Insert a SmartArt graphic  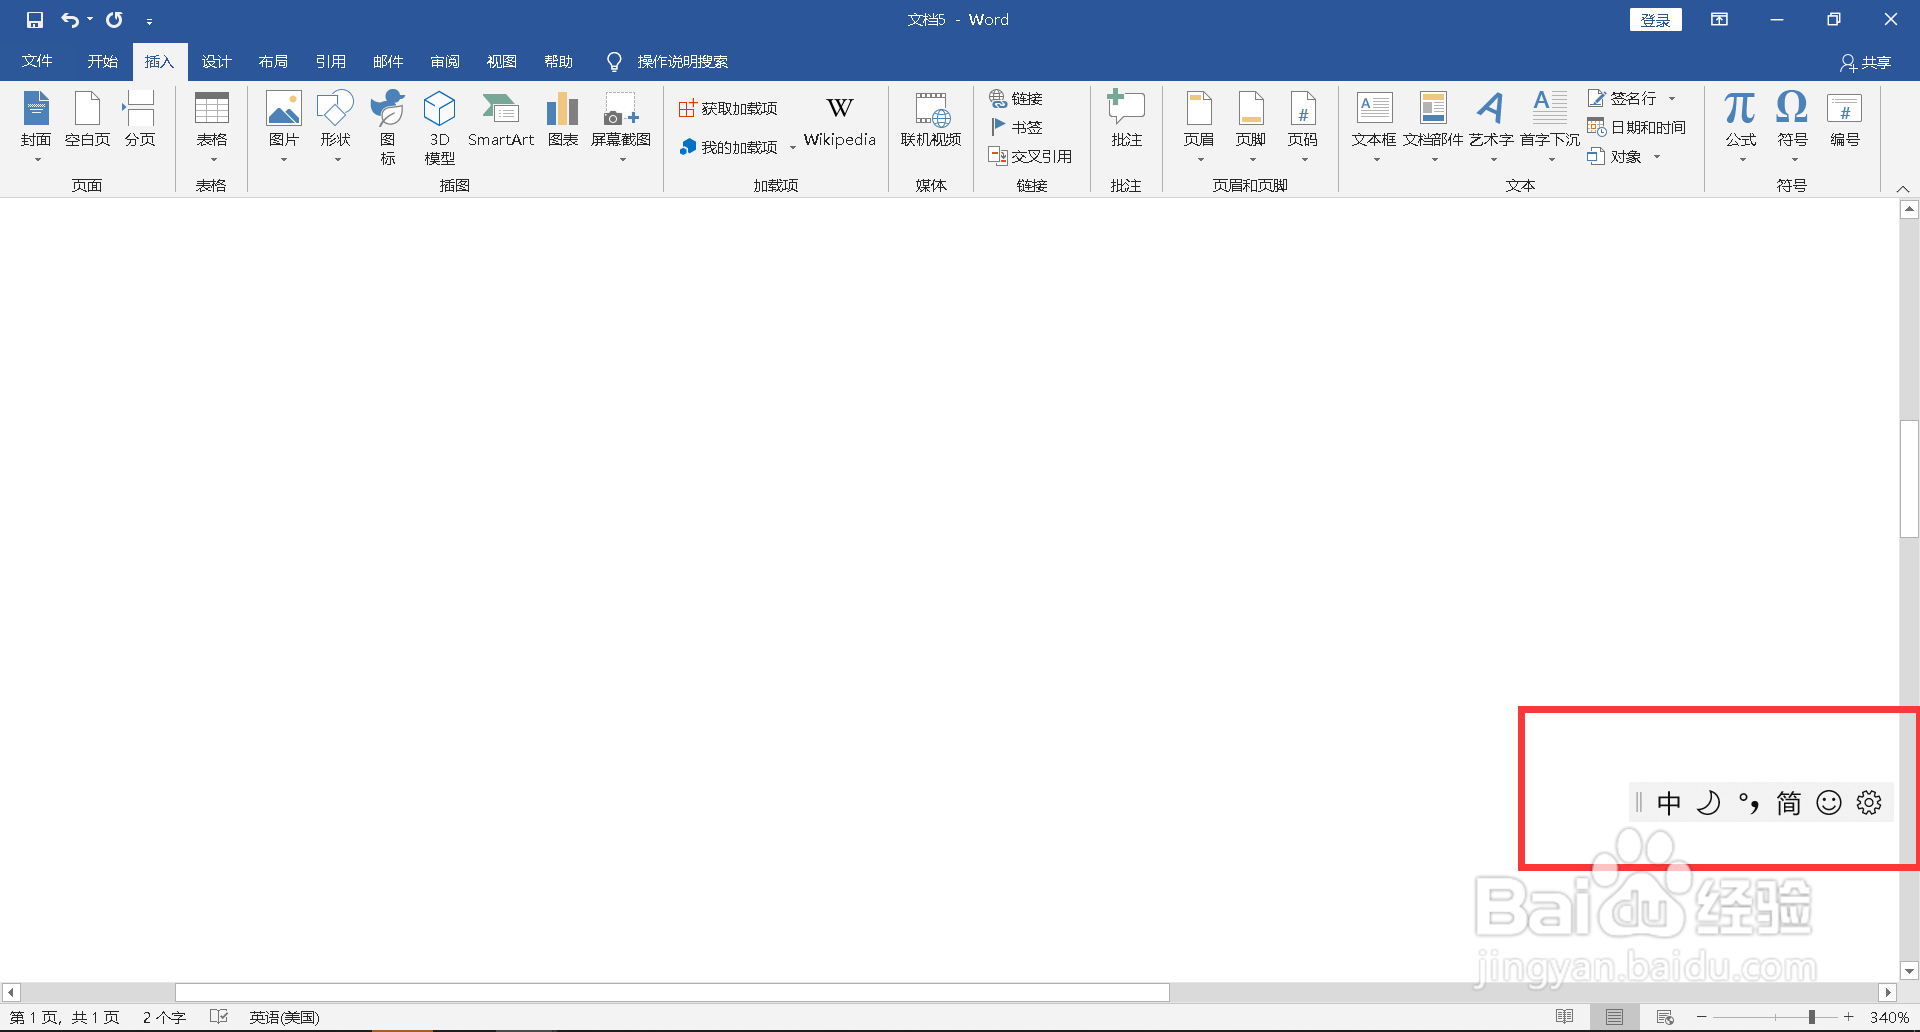[x=501, y=120]
